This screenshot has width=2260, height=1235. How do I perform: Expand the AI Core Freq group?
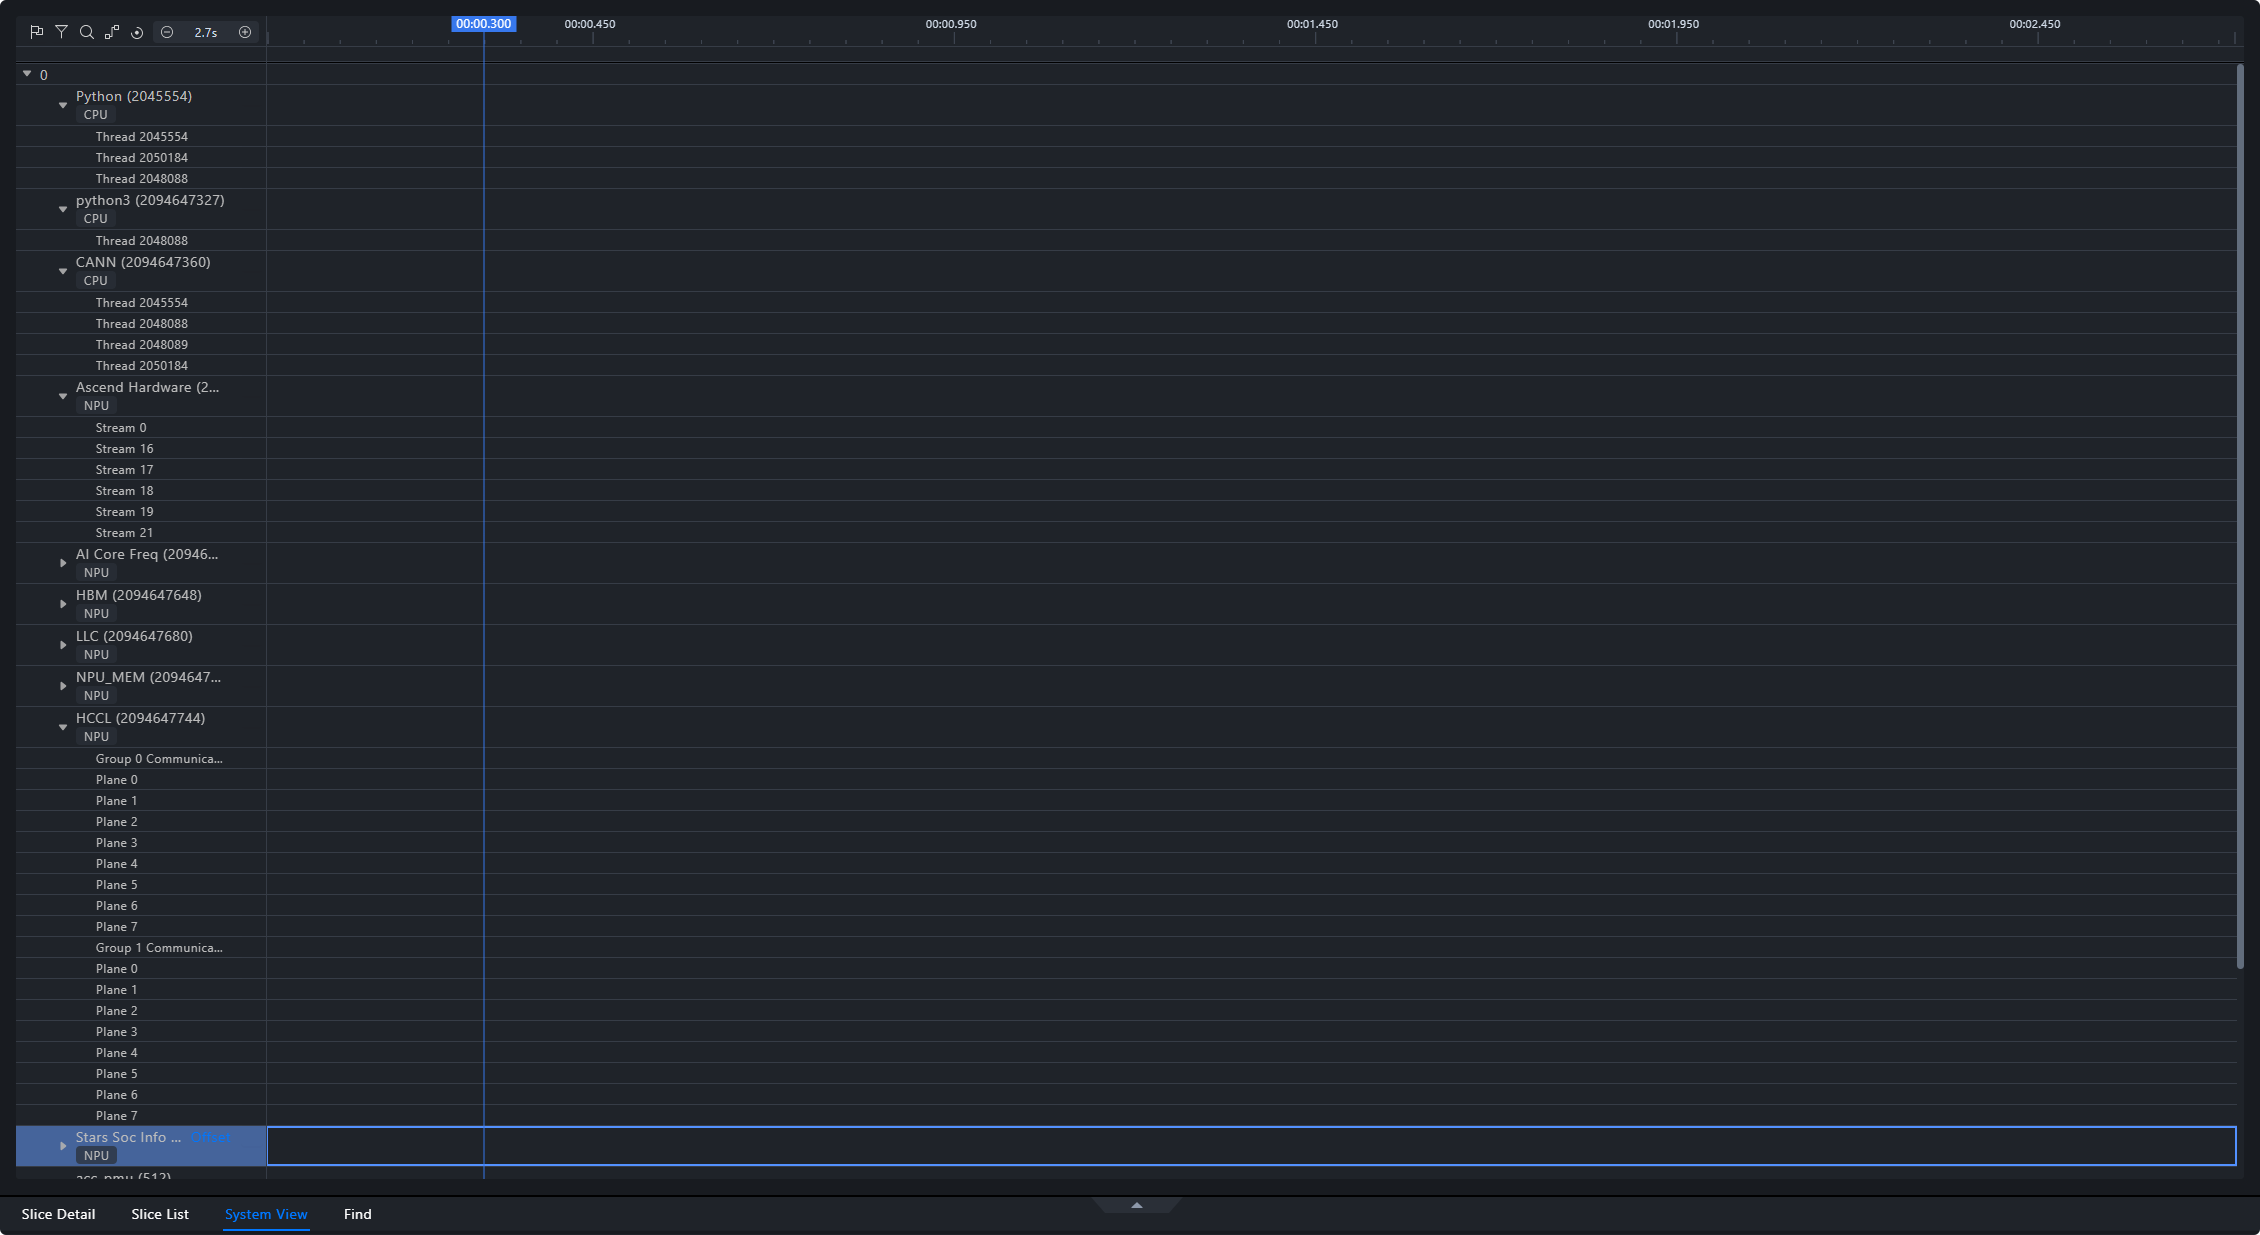point(63,563)
